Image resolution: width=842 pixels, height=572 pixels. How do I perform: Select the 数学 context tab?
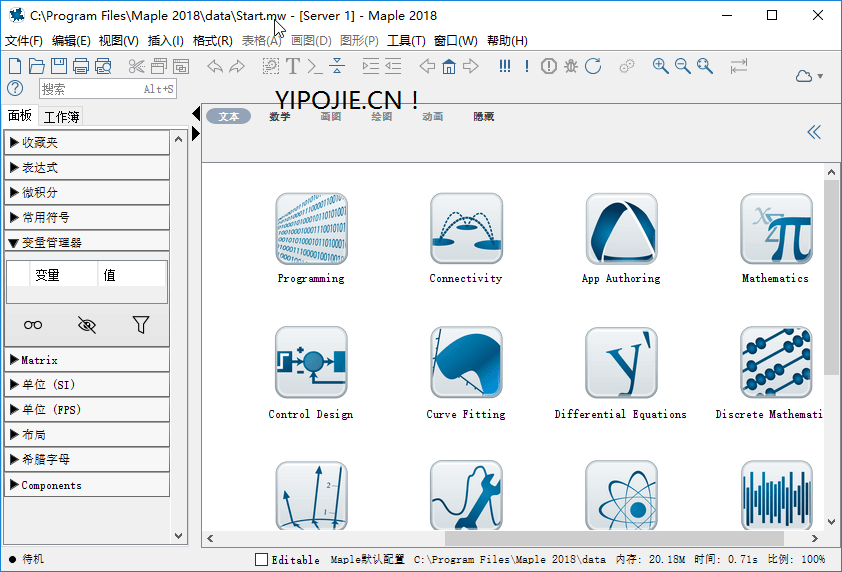click(x=279, y=117)
